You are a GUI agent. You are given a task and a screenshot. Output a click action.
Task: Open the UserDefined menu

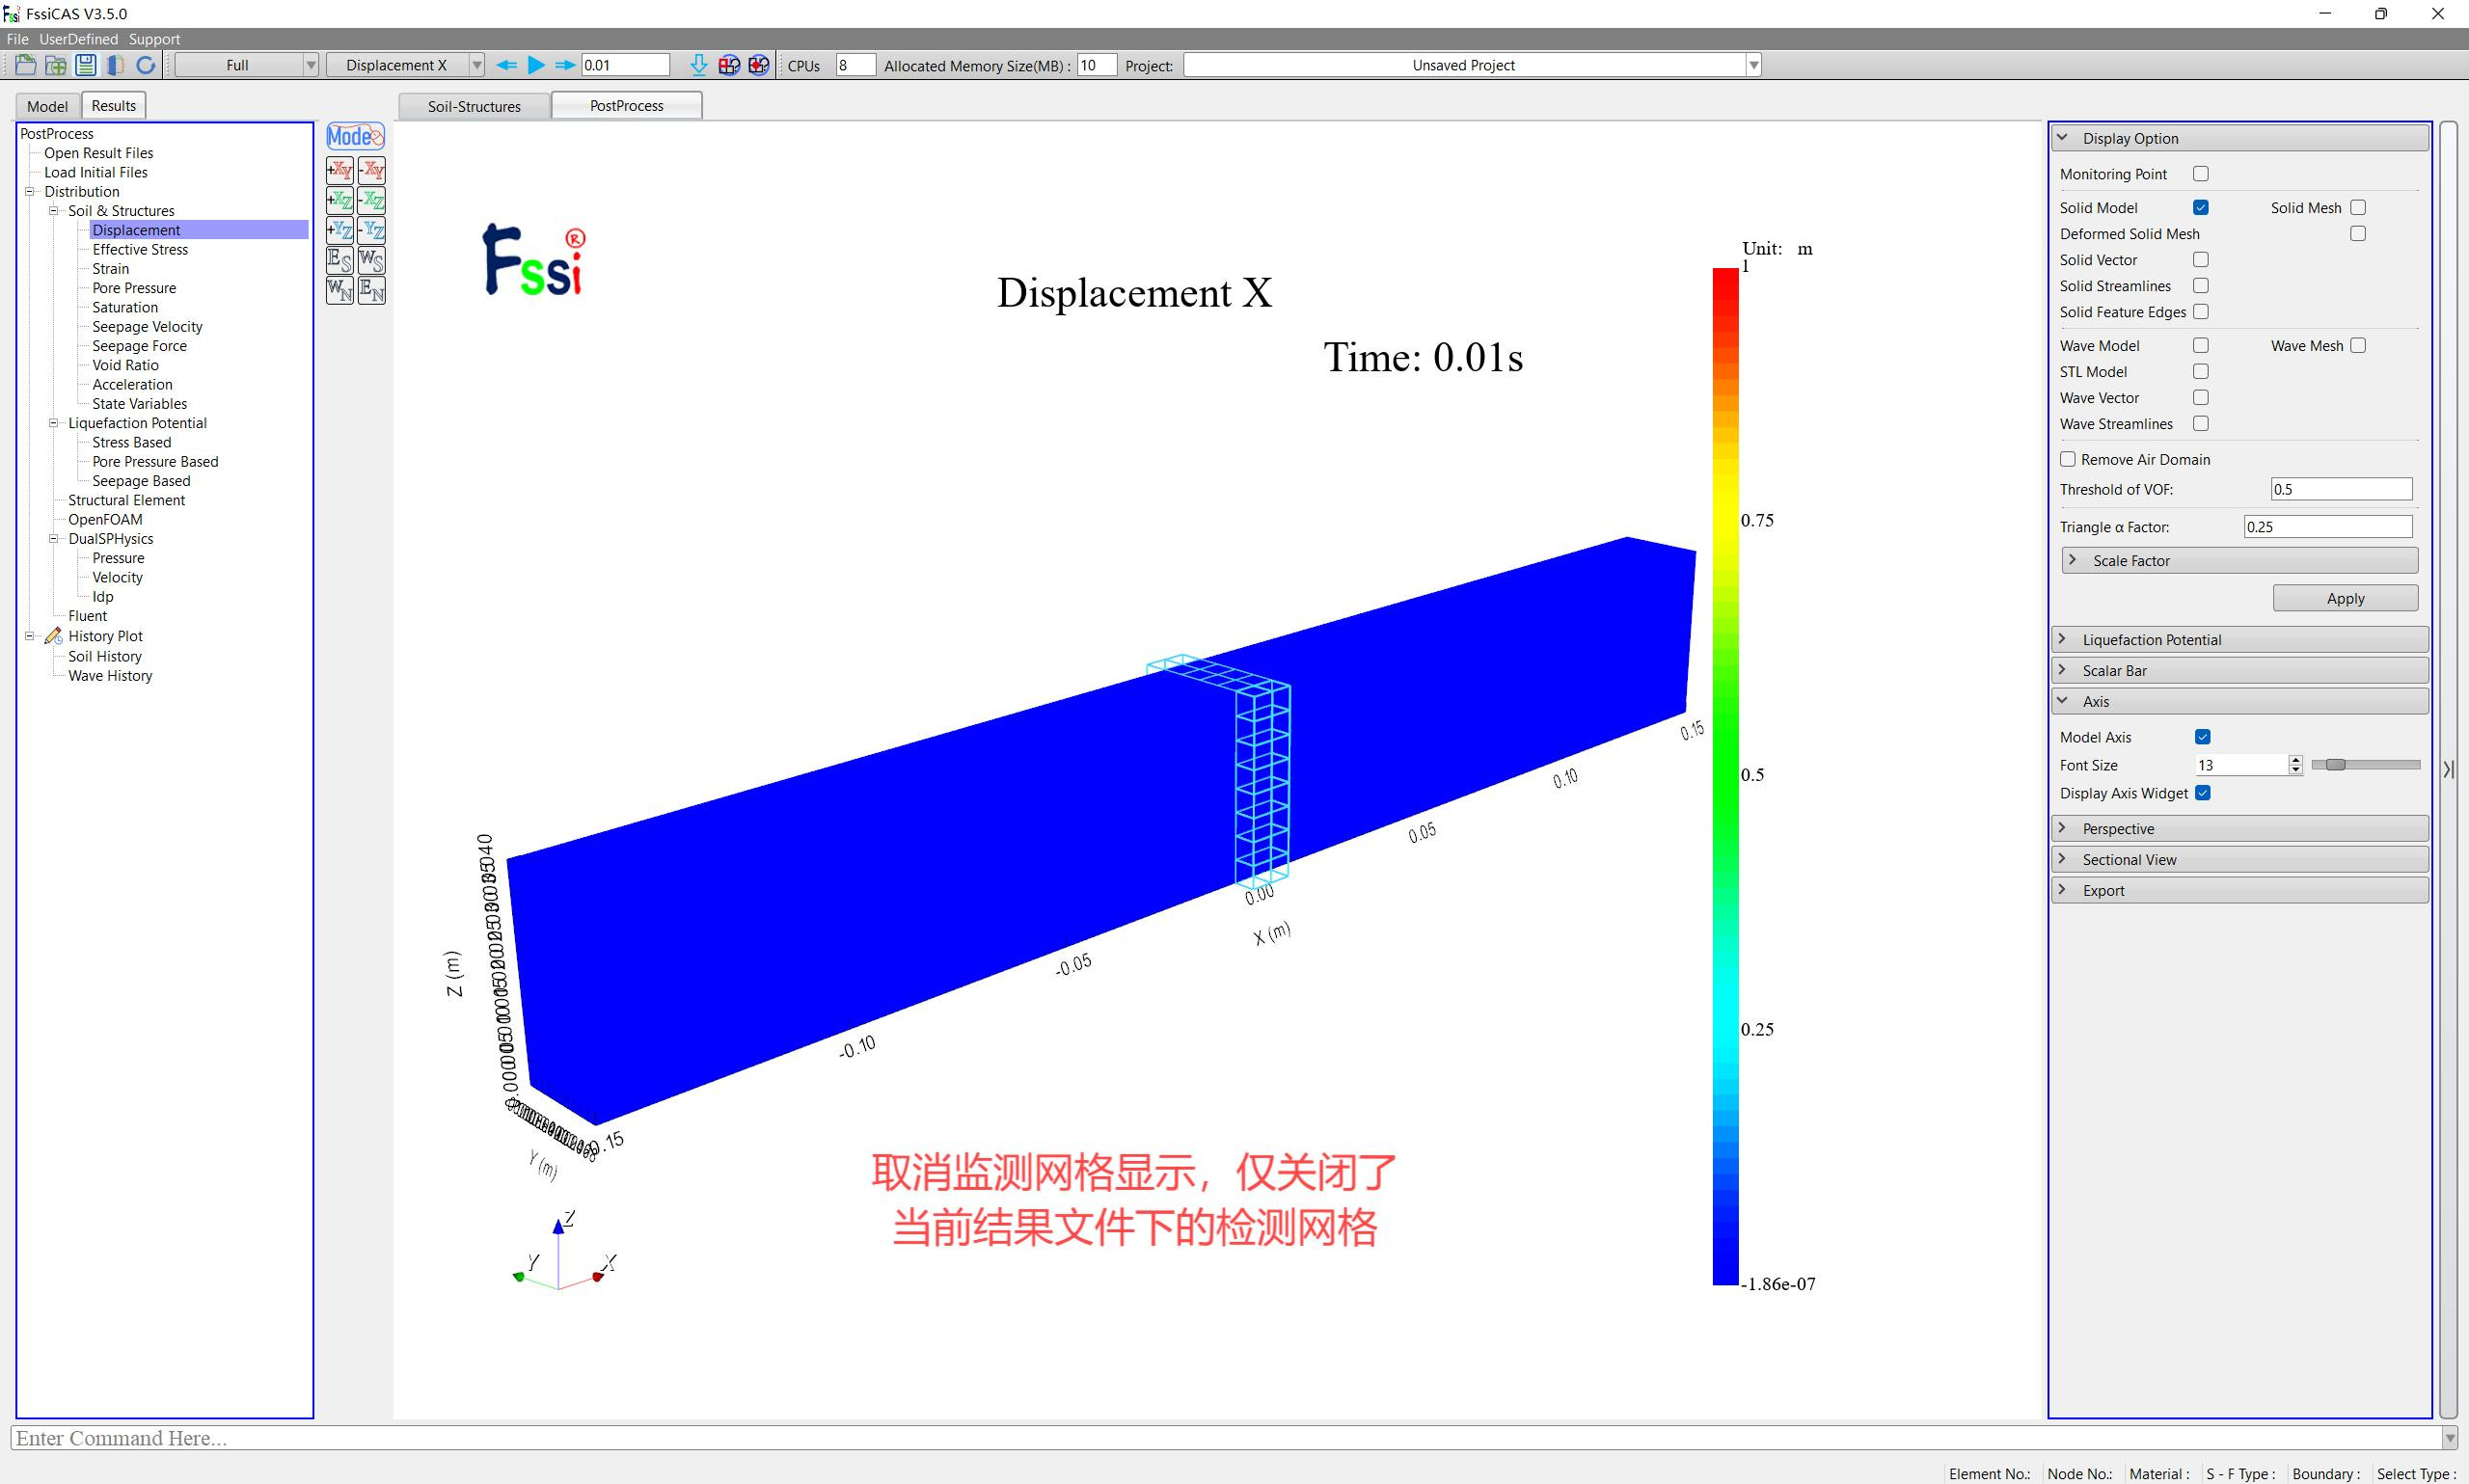pyautogui.click(x=78, y=39)
